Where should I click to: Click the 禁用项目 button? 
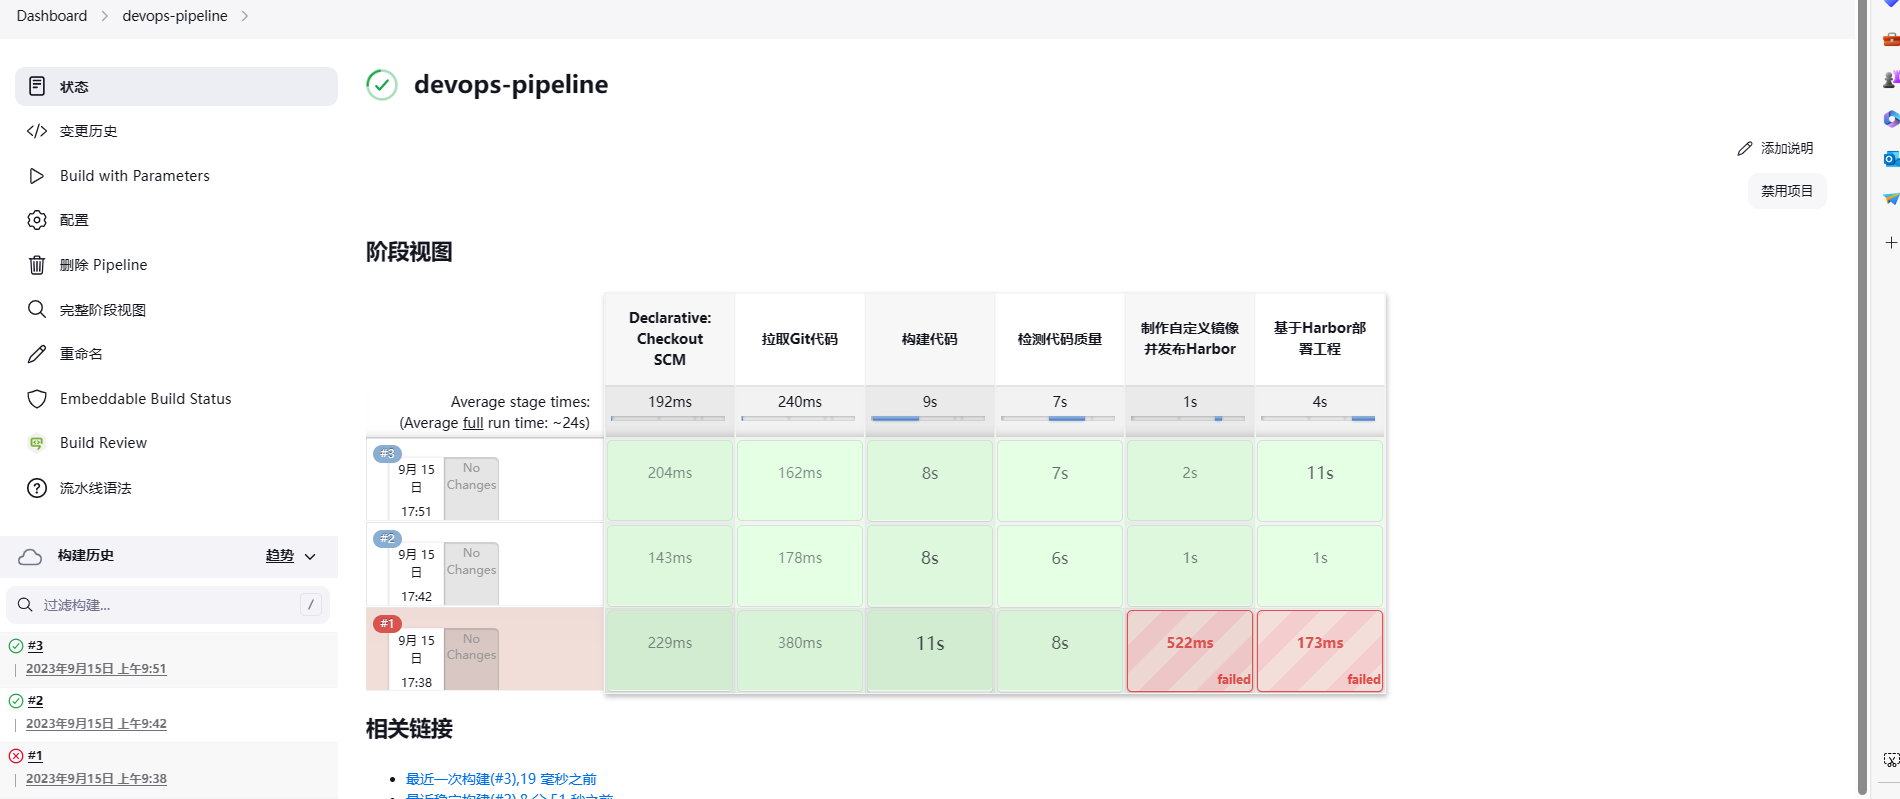(x=1786, y=191)
